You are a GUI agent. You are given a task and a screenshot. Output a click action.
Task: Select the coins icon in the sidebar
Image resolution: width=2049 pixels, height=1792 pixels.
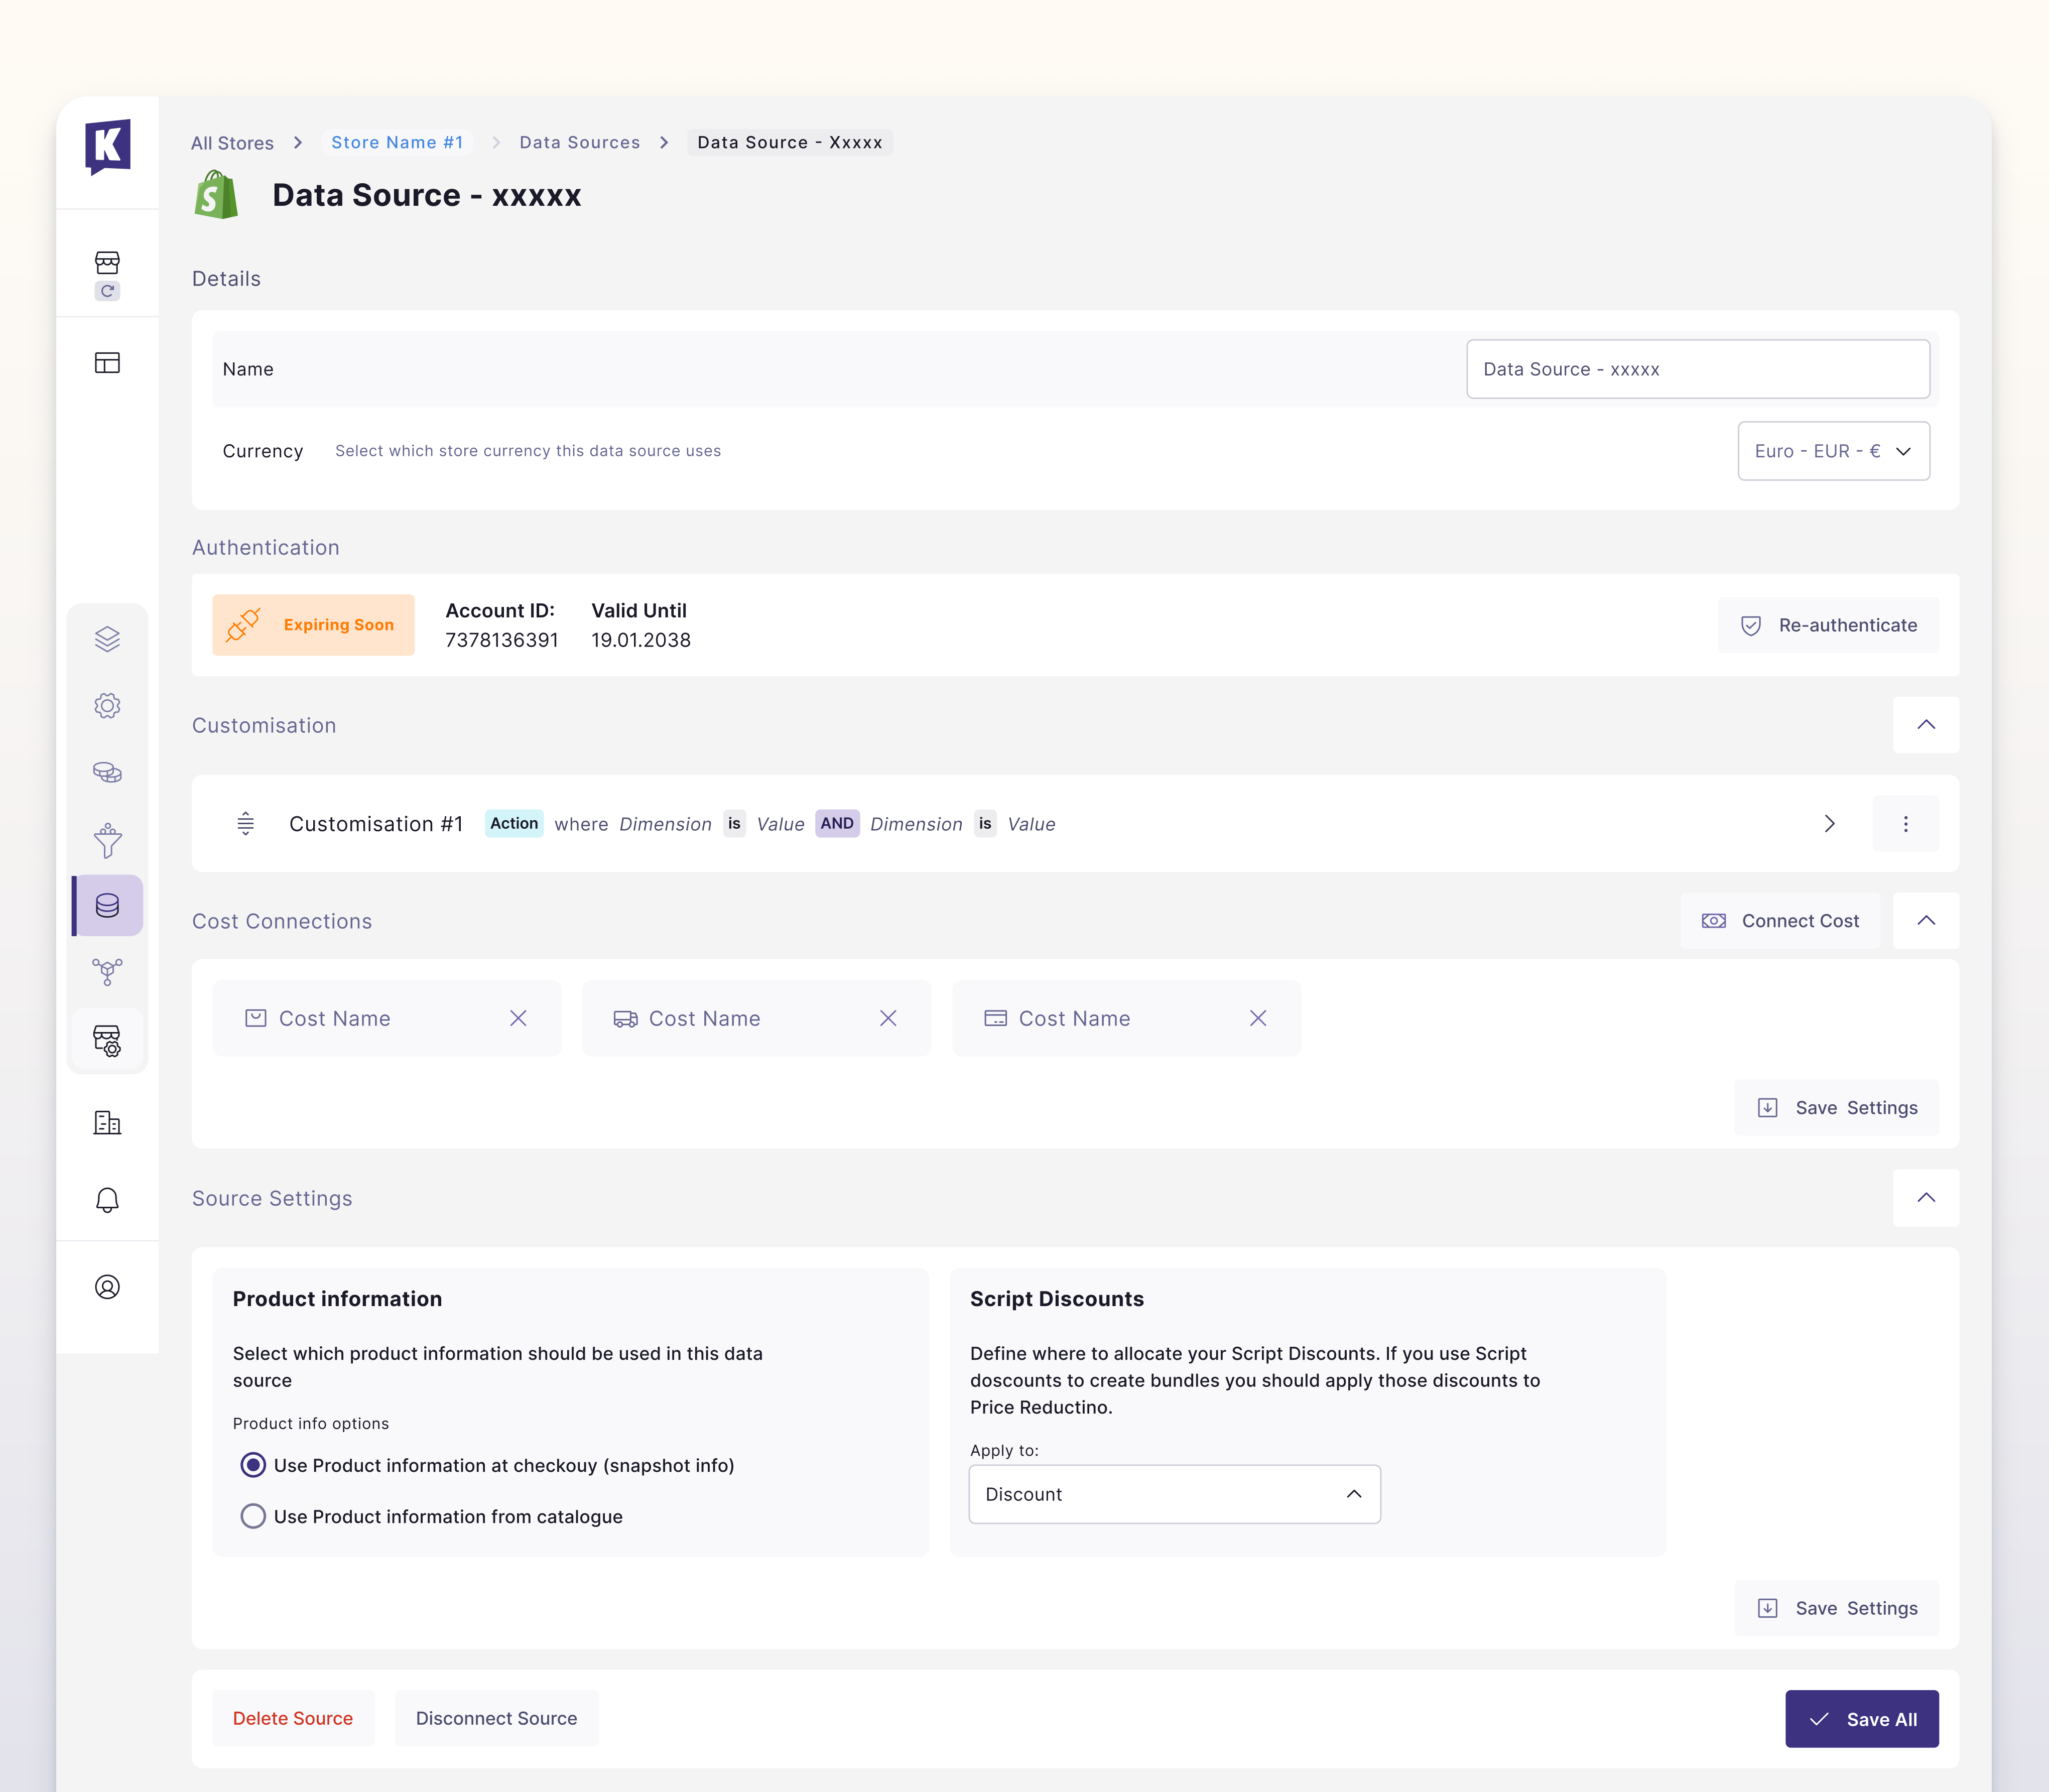pos(107,771)
